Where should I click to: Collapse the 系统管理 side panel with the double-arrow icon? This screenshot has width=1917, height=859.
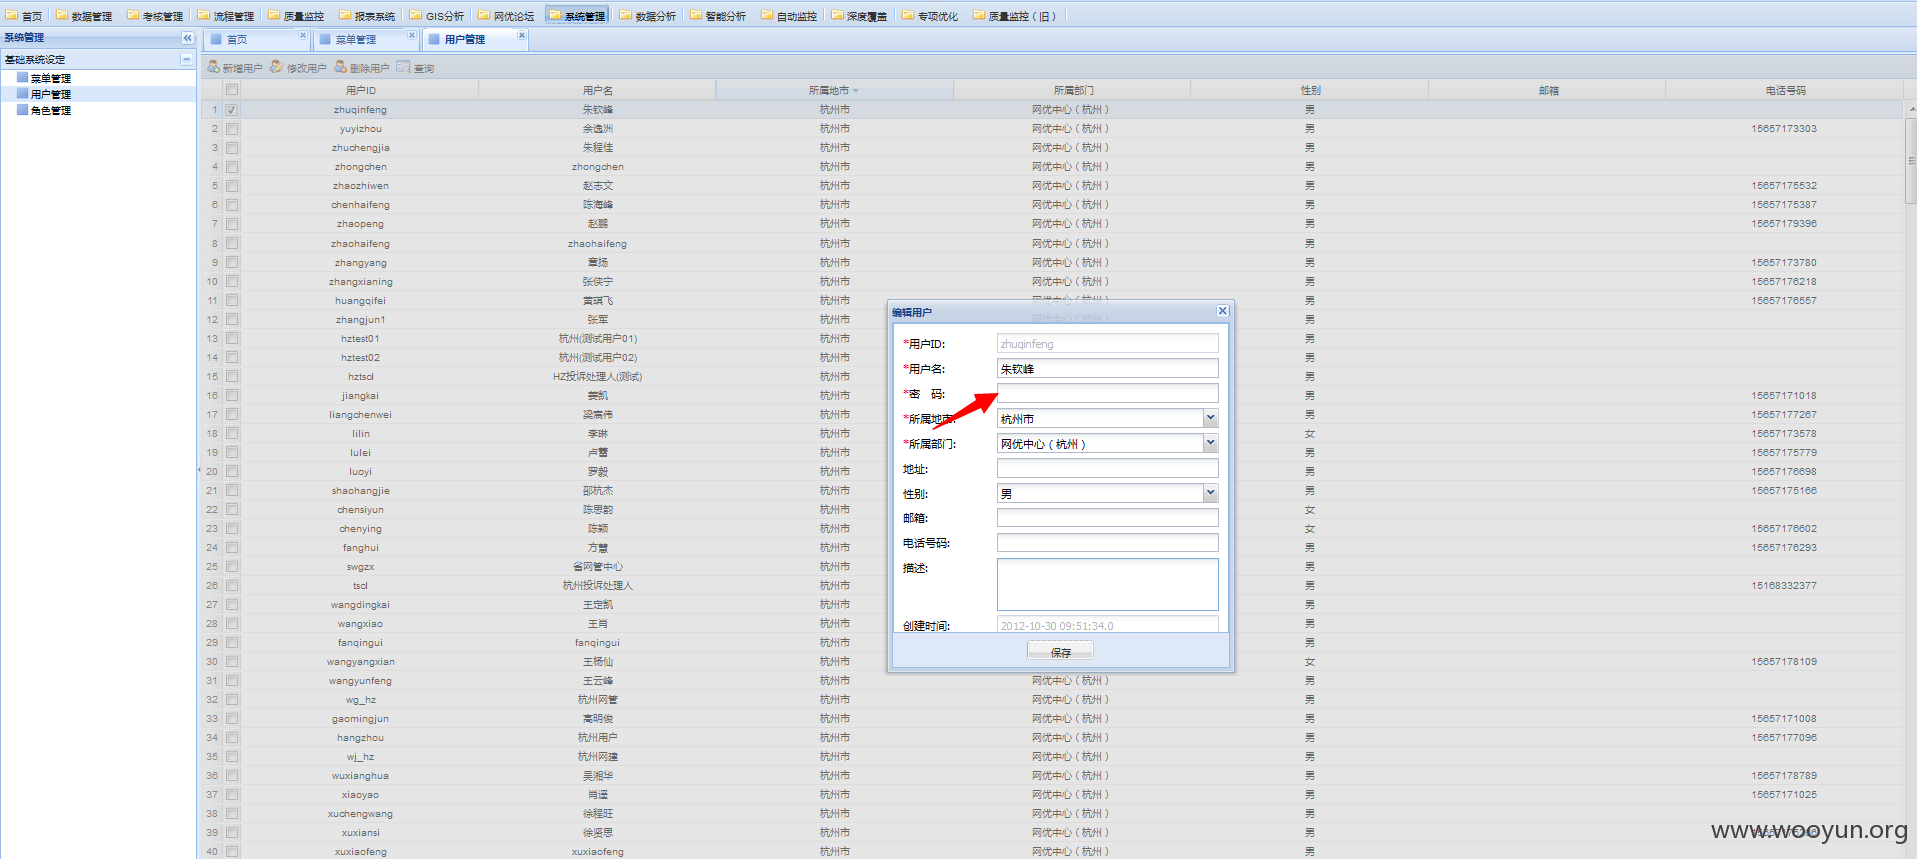click(187, 38)
